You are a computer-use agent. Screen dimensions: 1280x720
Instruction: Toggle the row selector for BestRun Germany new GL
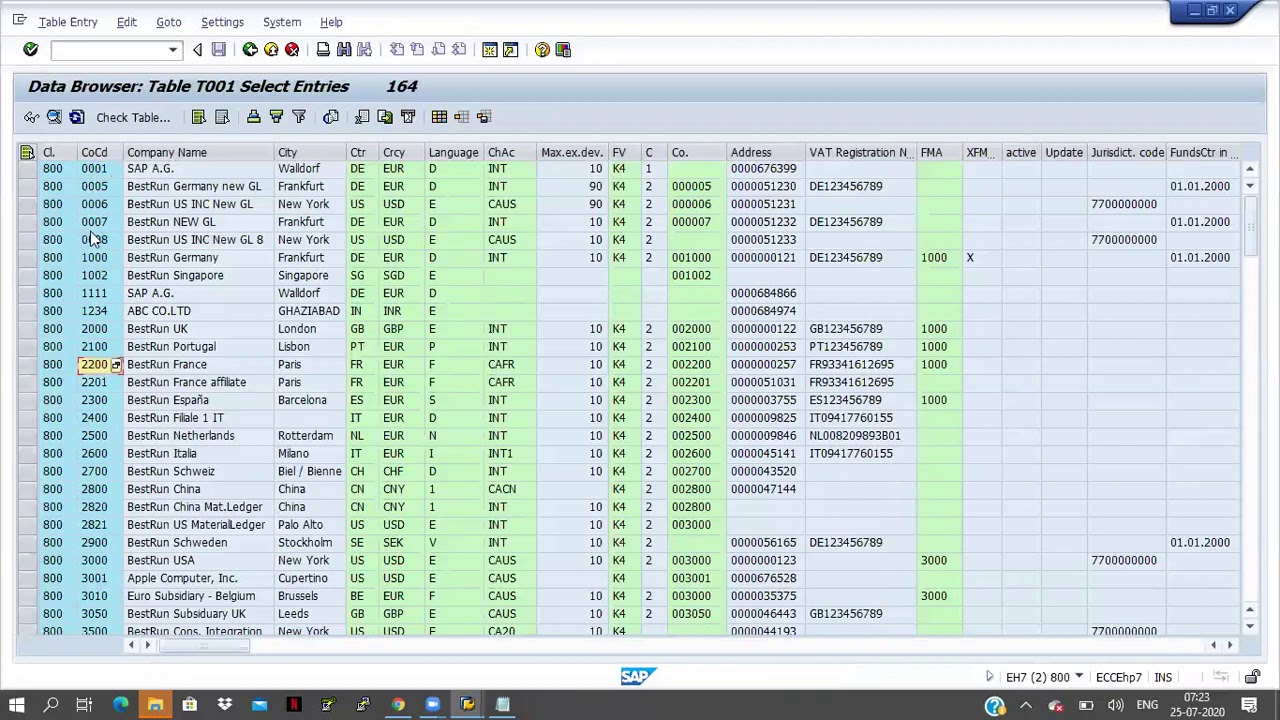coord(27,187)
